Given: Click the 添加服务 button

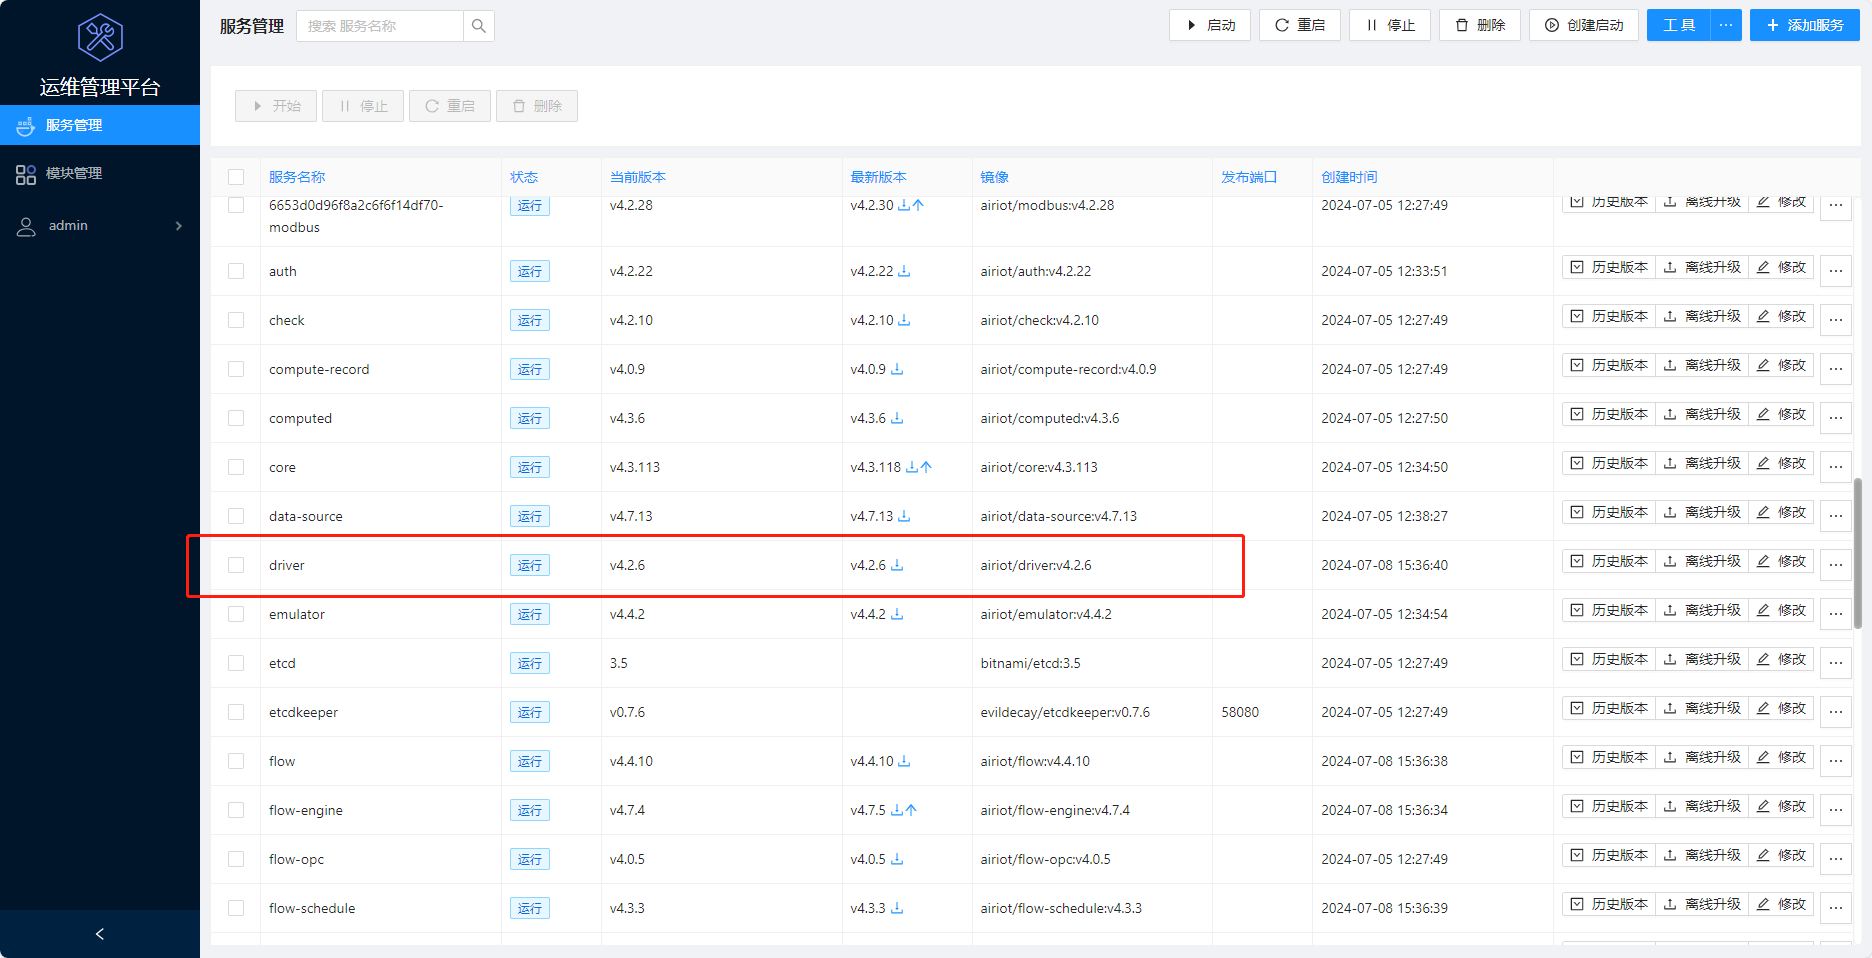Looking at the screenshot, I should (1805, 25).
